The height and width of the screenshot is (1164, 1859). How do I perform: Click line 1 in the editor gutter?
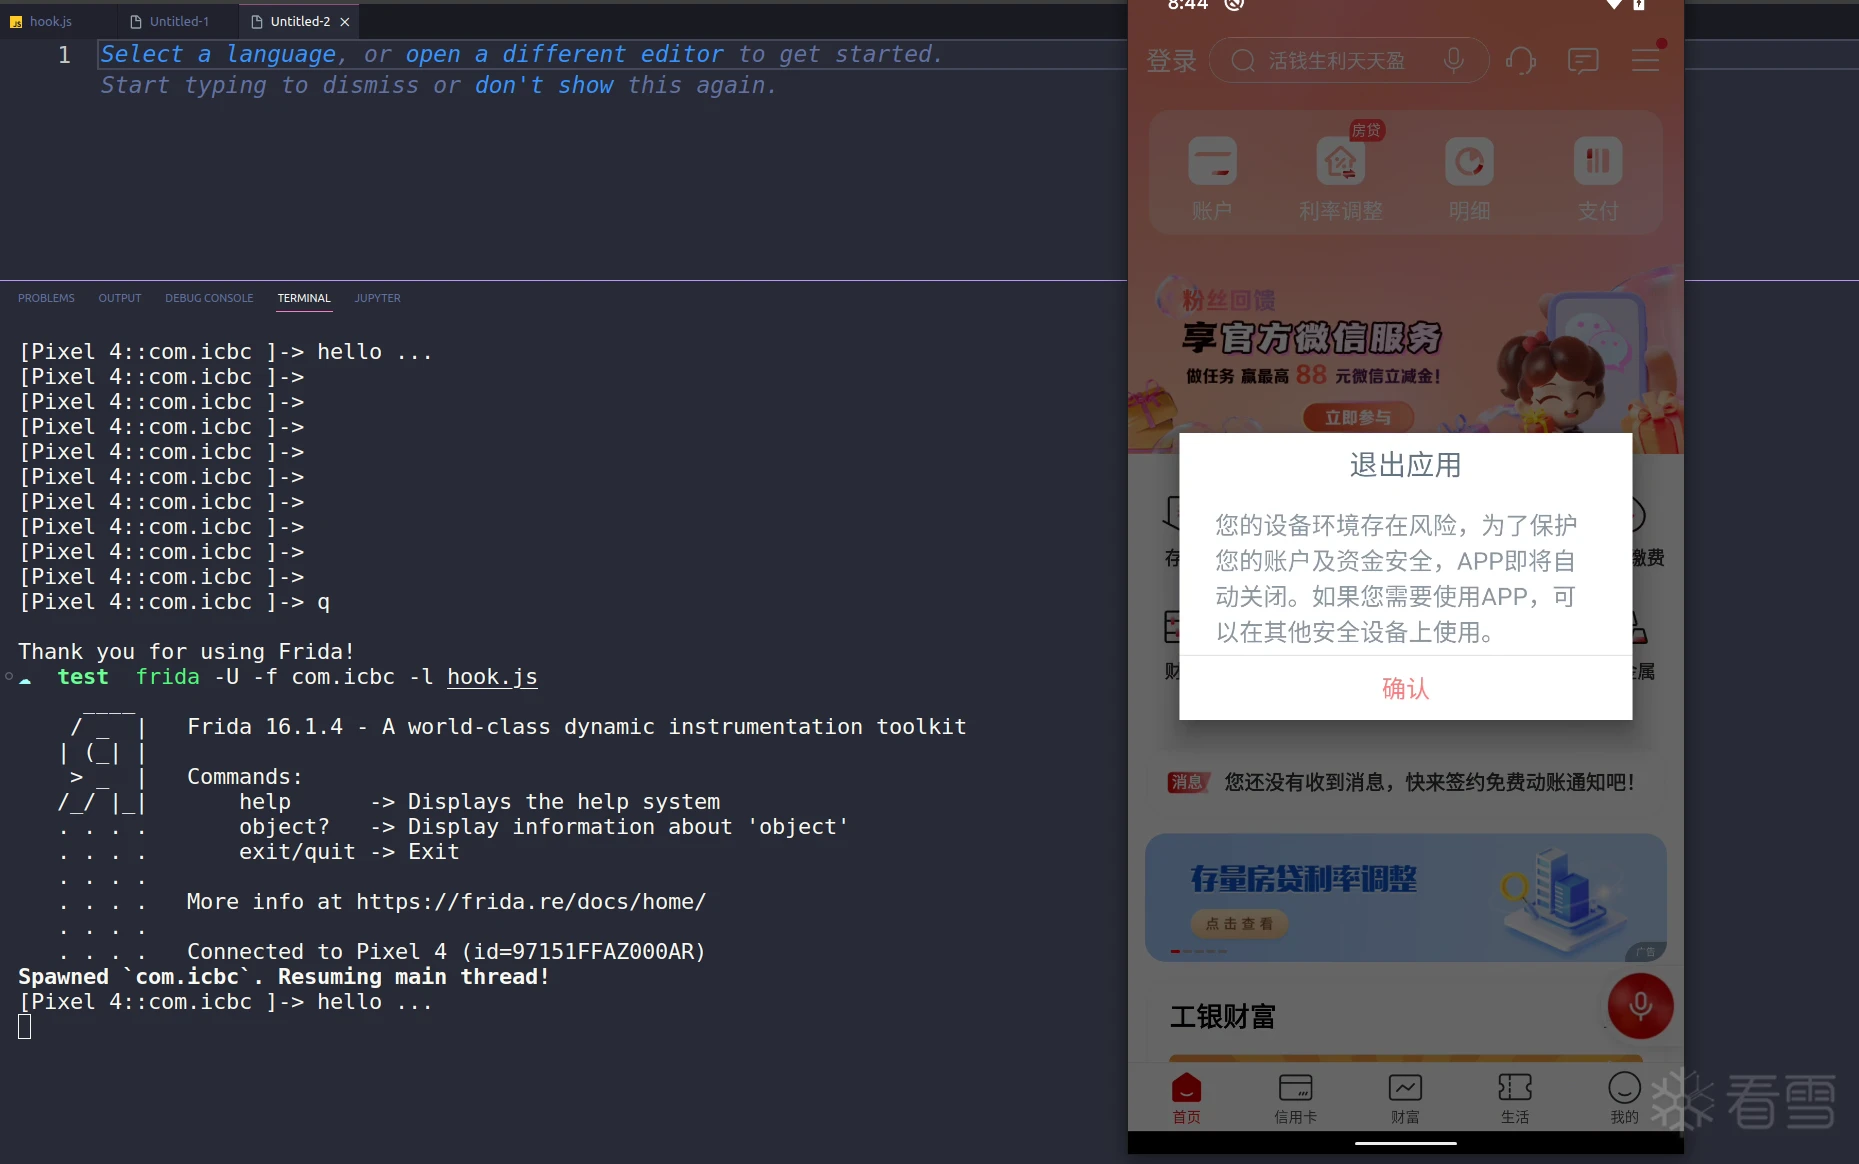(x=64, y=55)
